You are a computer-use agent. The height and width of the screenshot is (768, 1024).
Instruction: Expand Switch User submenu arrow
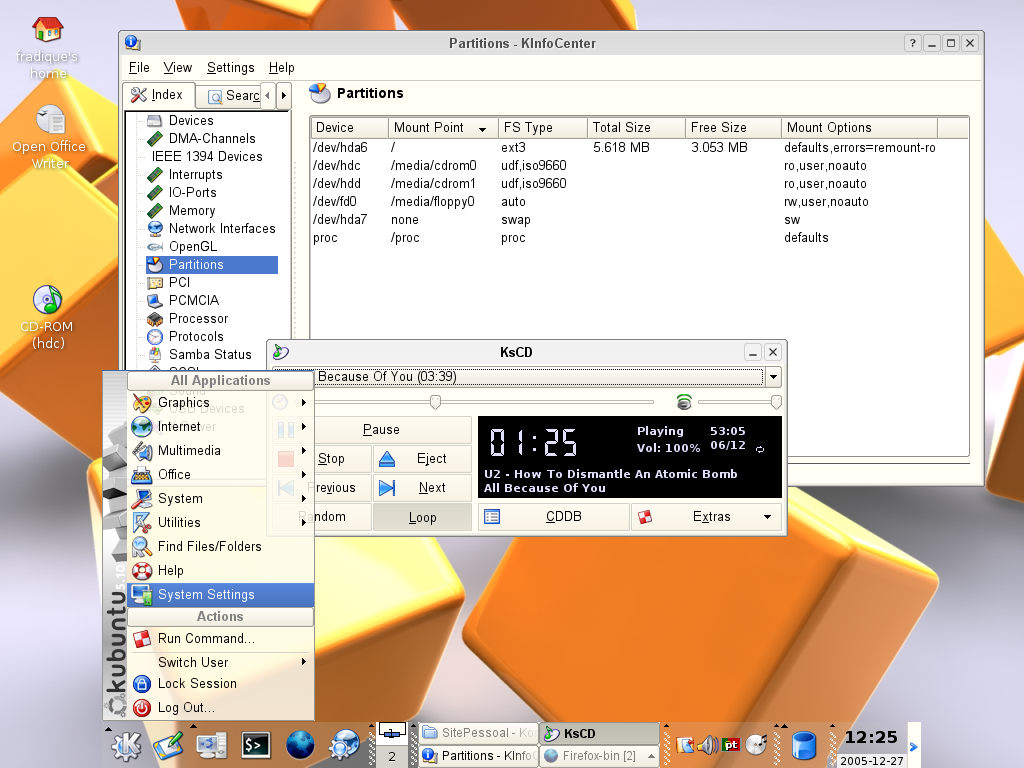click(304, 662)
